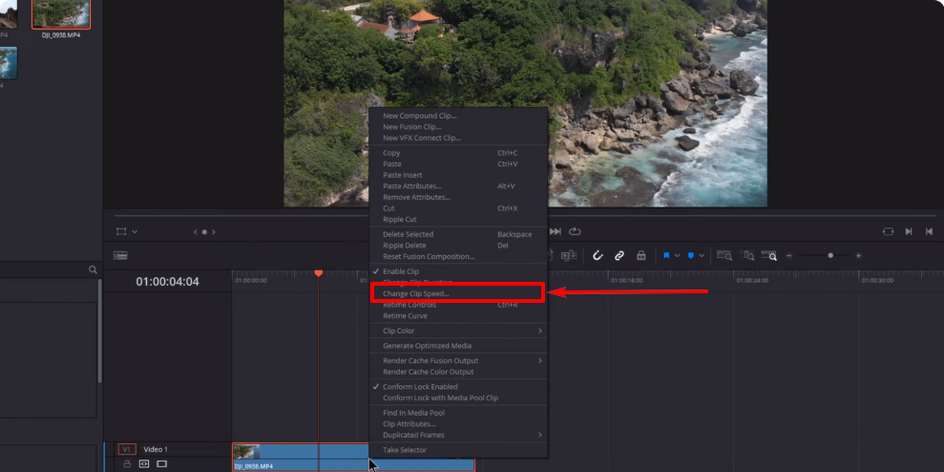Click the blue flag icon
Image resolution: width=944 pixels, height=472 pixels.
click(666, 256)
